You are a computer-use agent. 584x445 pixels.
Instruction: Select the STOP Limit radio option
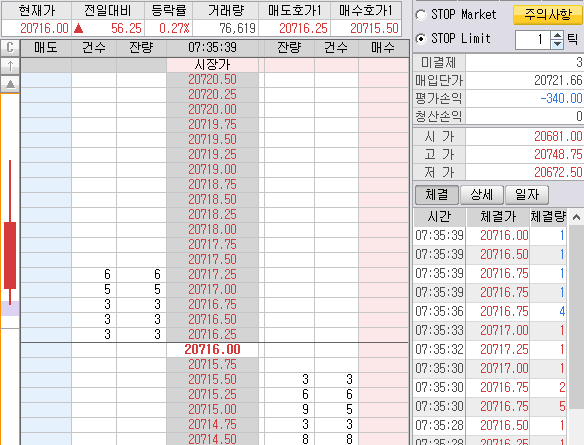(x=421, y=38)
